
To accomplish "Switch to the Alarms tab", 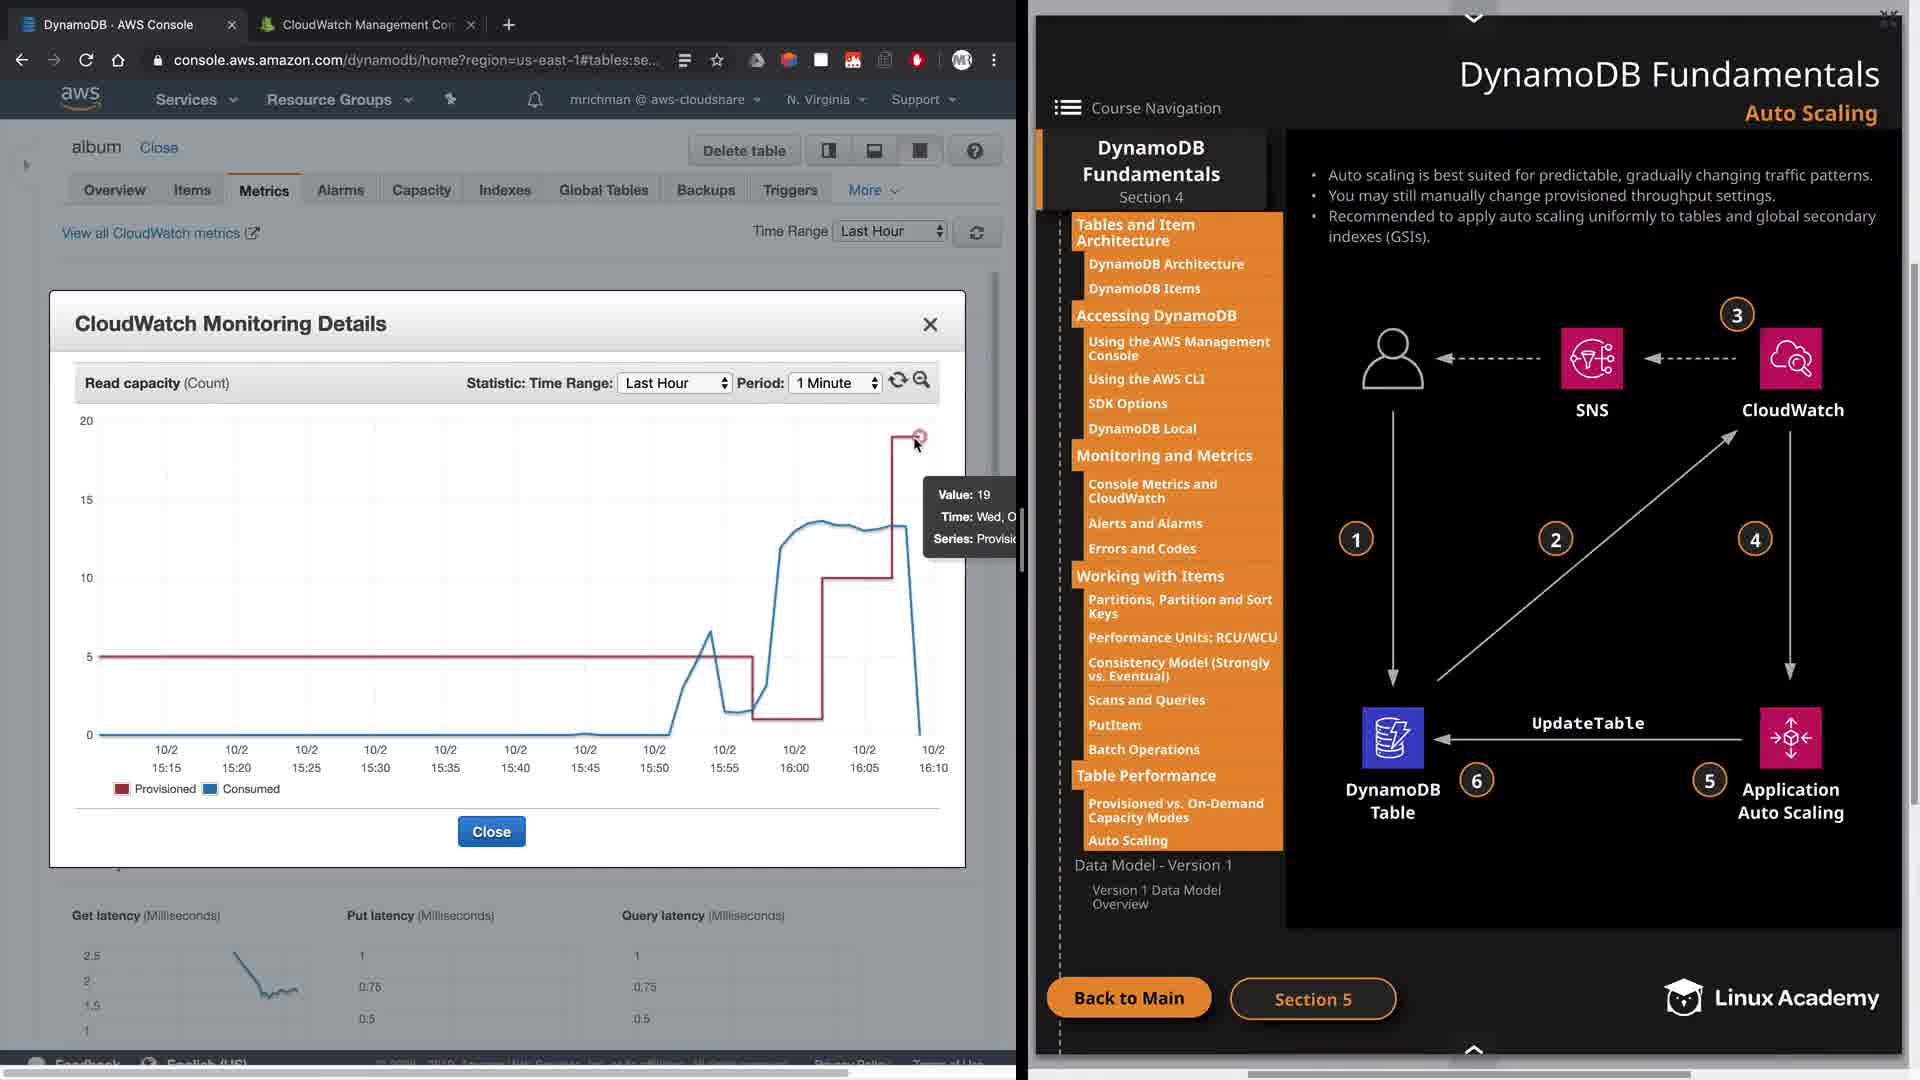I will [340, 190].
